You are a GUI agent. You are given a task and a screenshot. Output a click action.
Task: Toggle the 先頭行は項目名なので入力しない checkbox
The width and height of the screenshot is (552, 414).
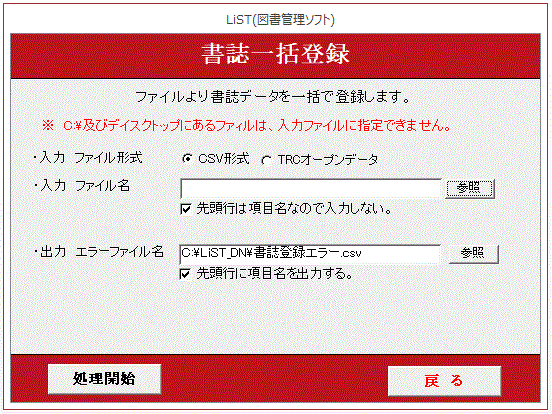pyautogui.click(x=186, y=209)
